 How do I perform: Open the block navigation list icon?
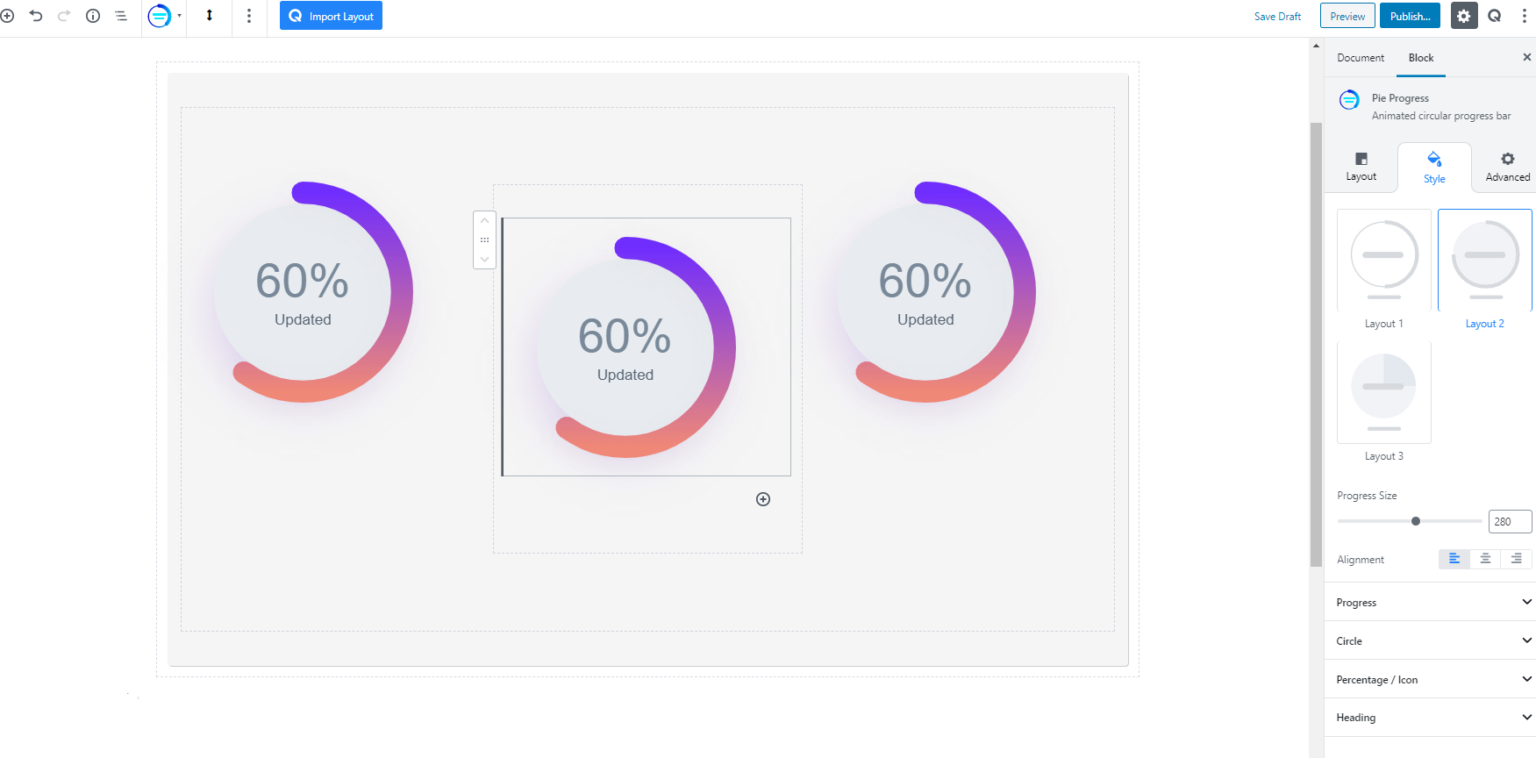[x=121, y=16]
